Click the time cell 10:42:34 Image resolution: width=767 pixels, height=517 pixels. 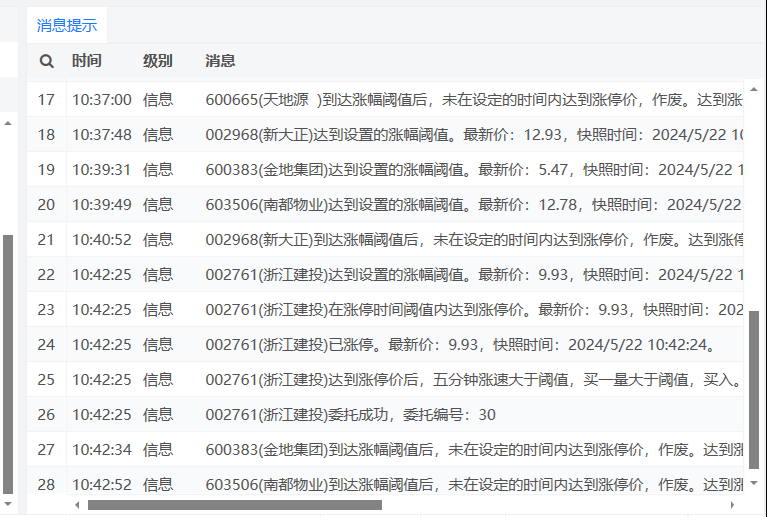coord(102,450)
